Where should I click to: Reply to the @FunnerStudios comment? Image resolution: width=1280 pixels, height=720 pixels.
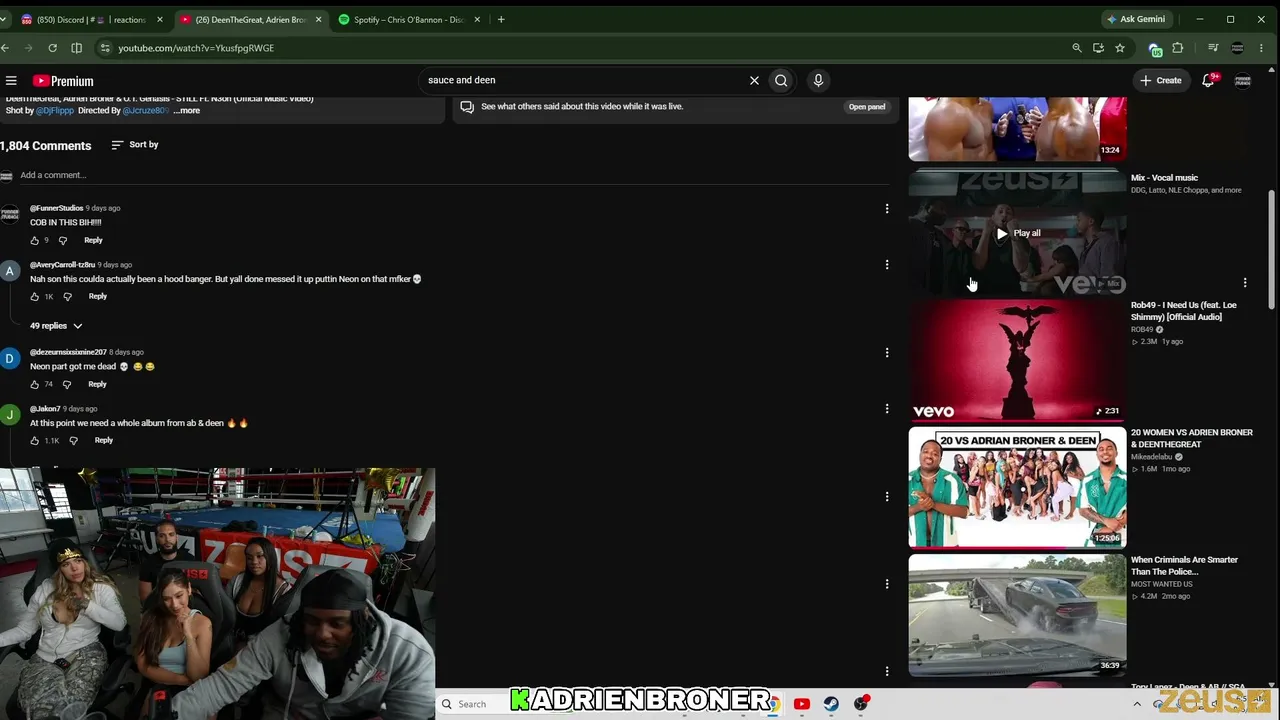93,241
